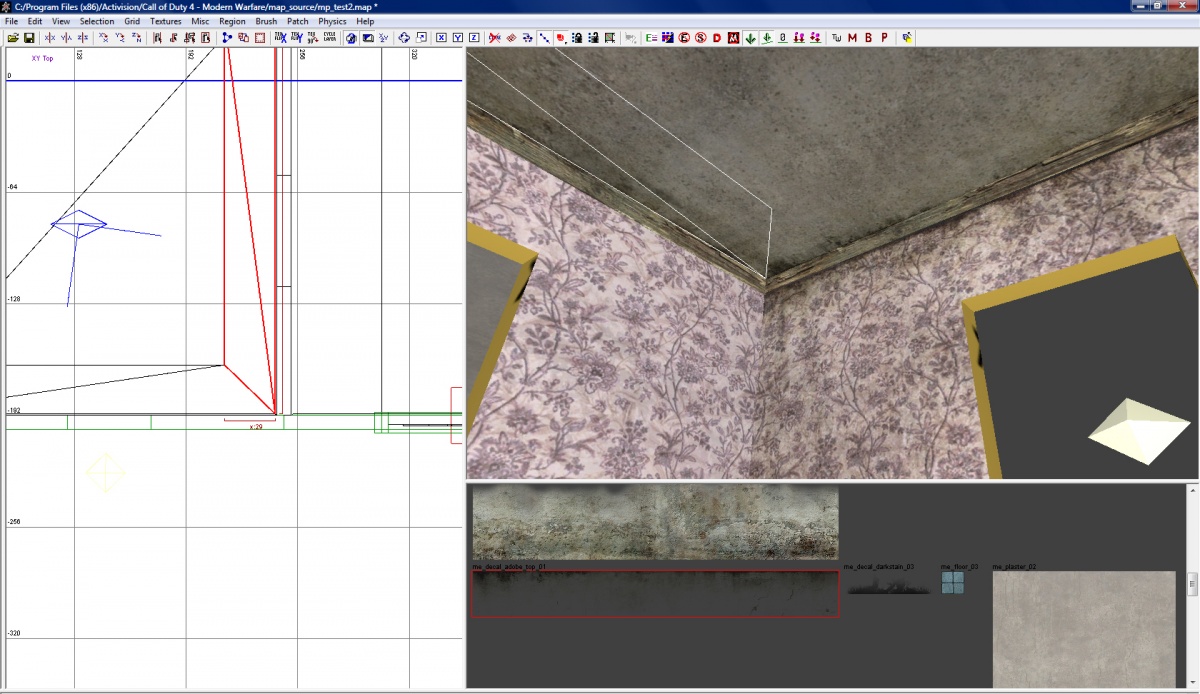Select the me_floor_03 texture
This screenshot has width=1200, height=694.
click(x=953, y=583)
